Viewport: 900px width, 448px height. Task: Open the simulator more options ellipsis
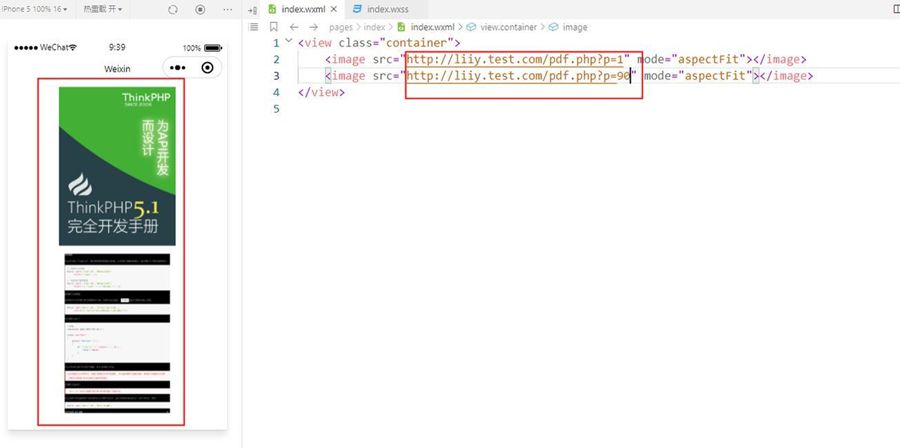[x=228, y=9]
